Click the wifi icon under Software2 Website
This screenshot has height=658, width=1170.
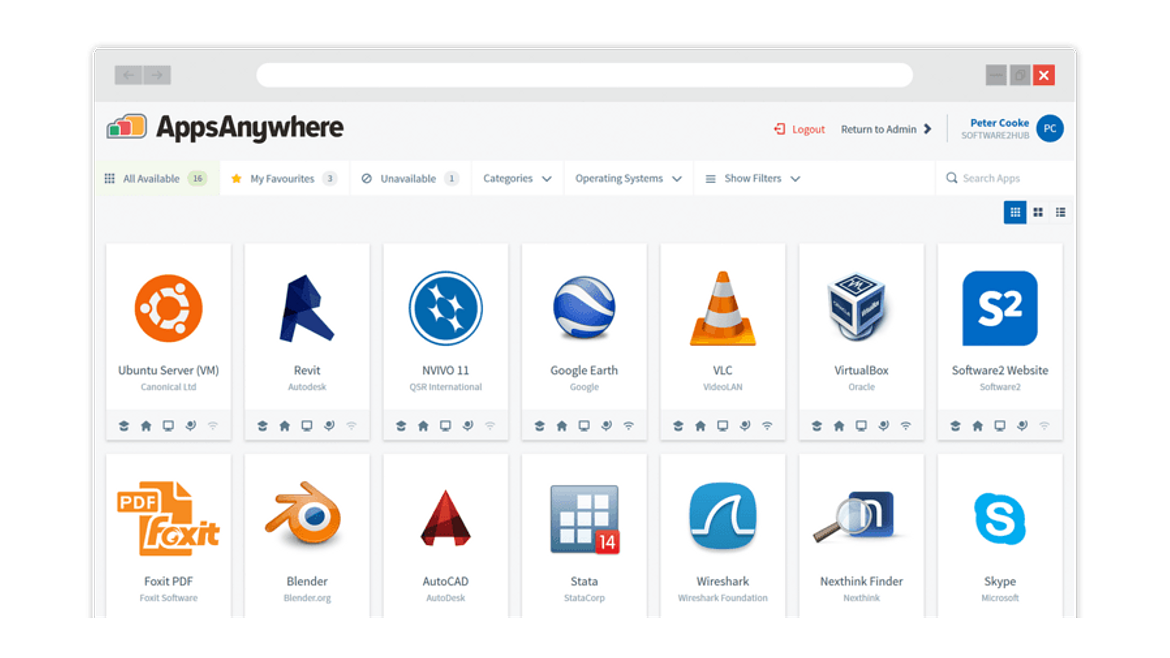pyautogui.click(x=1044, y=426)
